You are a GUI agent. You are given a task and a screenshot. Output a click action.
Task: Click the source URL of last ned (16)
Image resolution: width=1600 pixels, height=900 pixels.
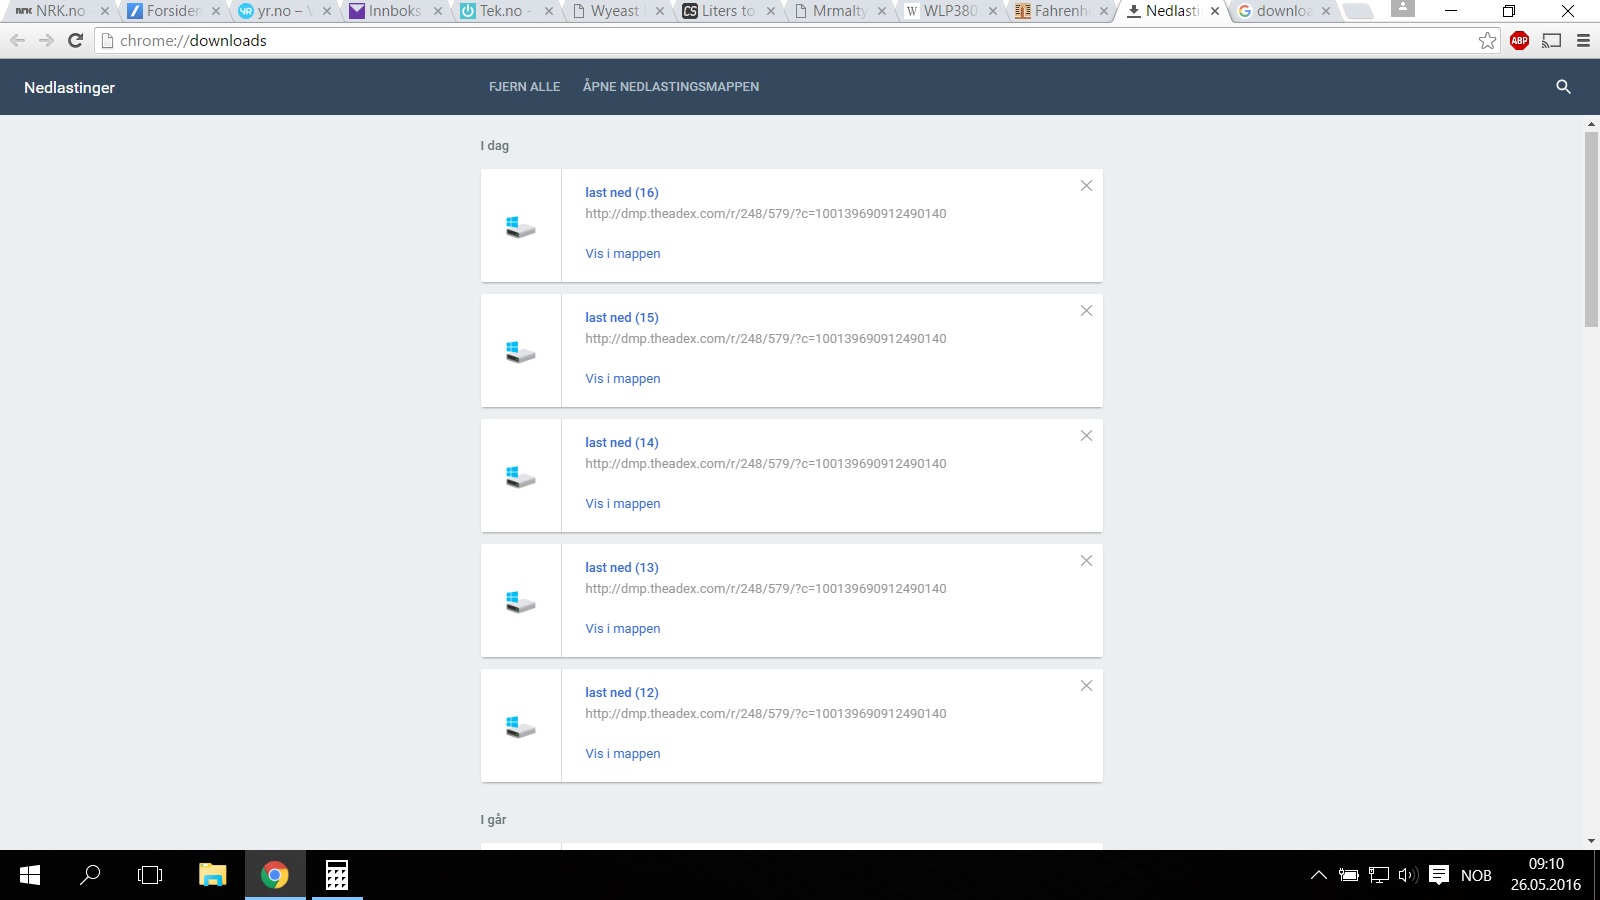point(766,214)
